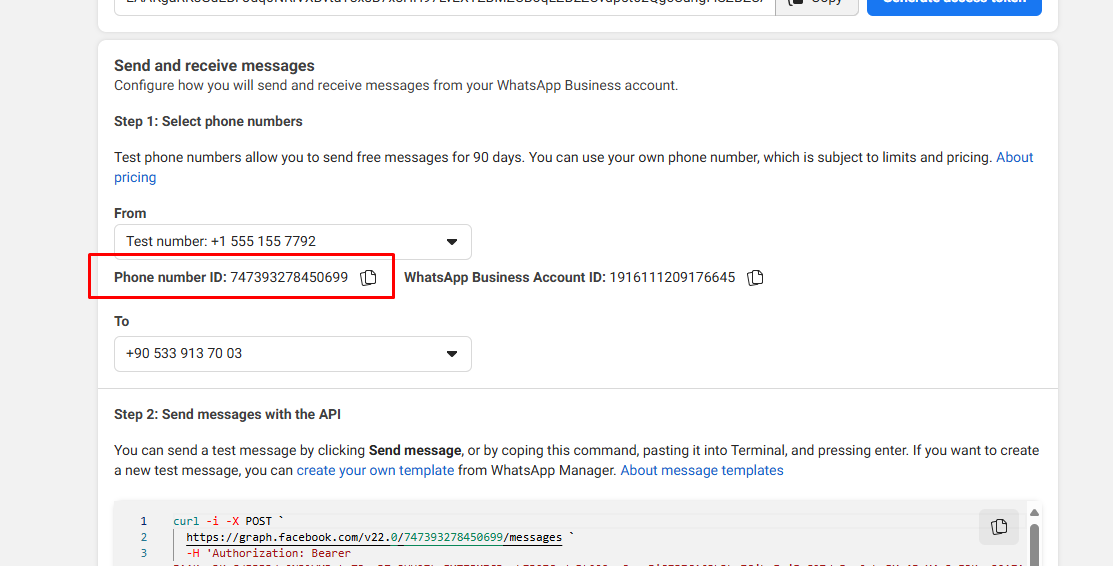Copy the curl command from code block
Screen dimensions: 1113x566
(998, 527)
